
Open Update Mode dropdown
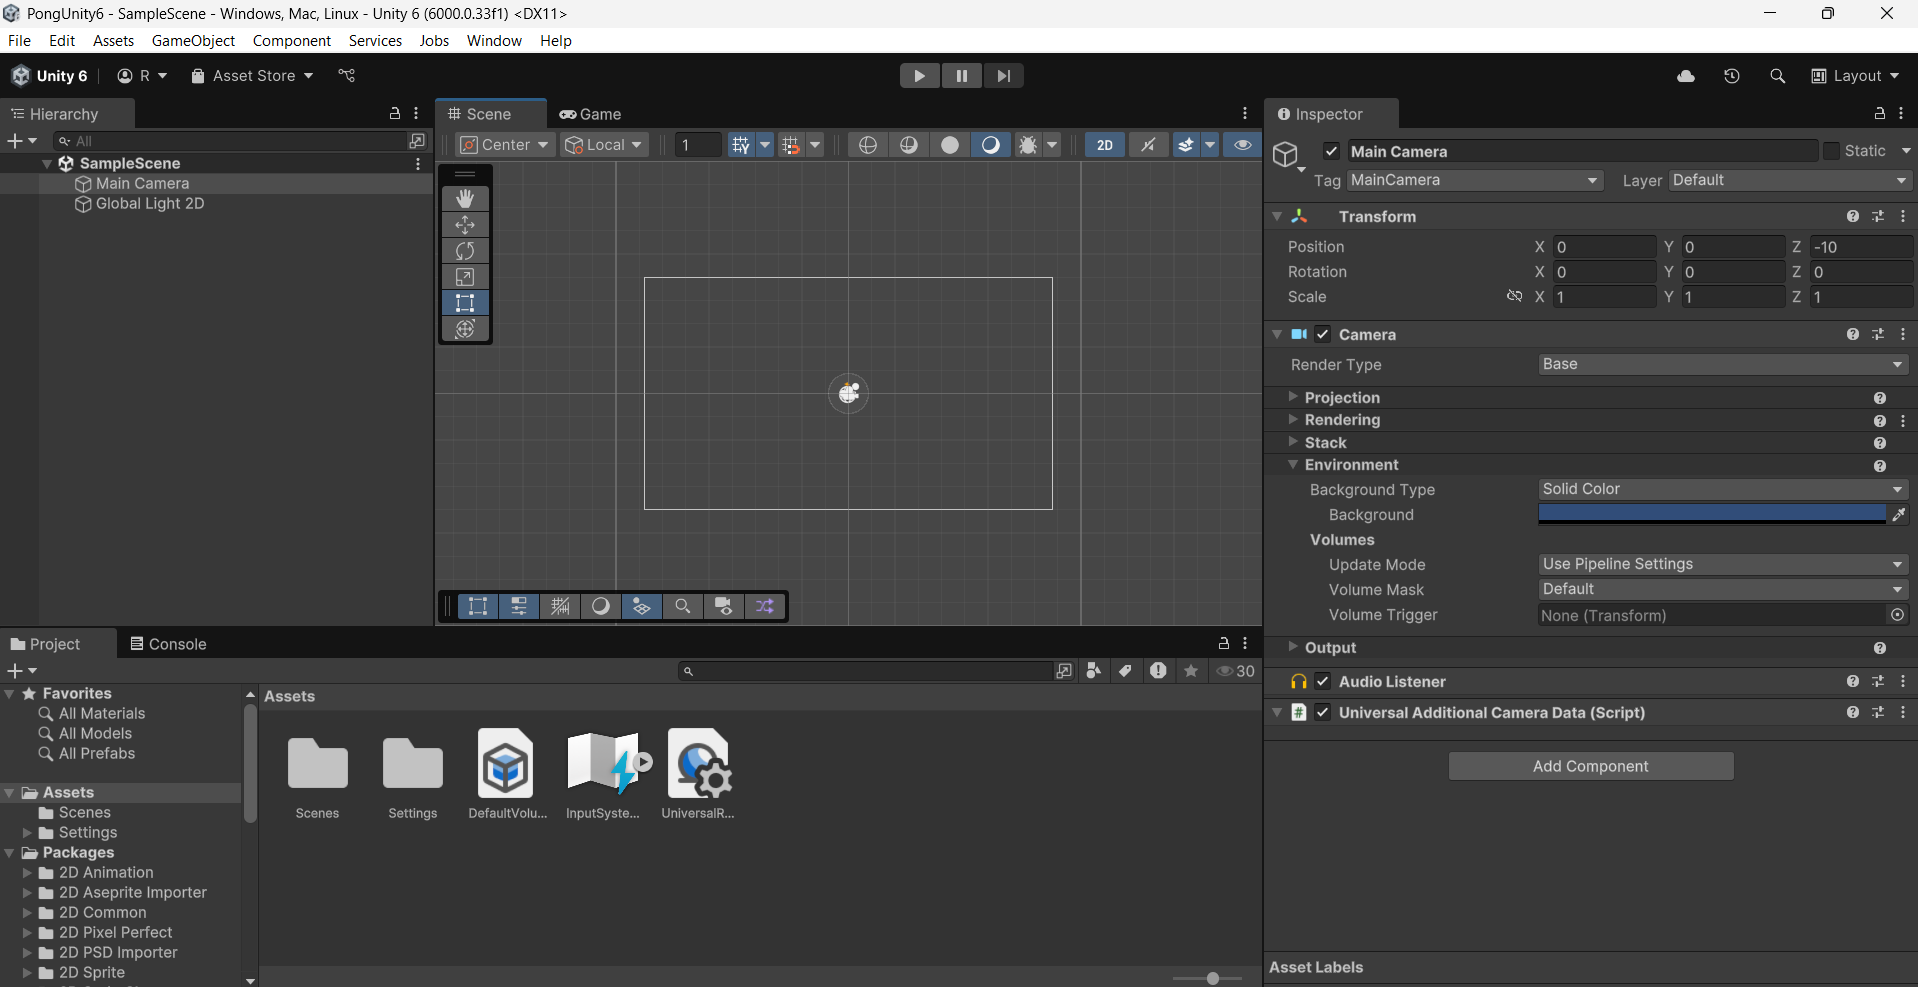(1723, 564)
